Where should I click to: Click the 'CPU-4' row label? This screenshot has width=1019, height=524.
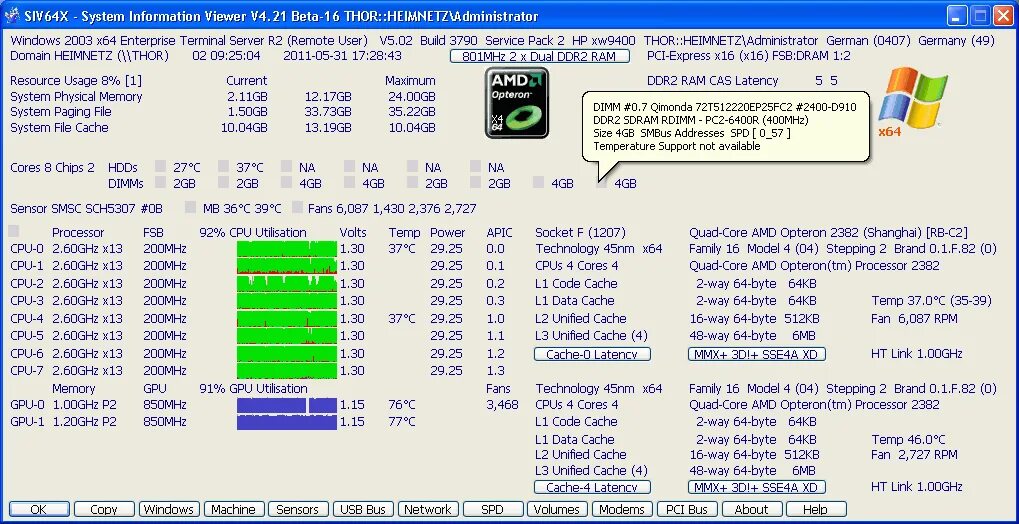27,319
